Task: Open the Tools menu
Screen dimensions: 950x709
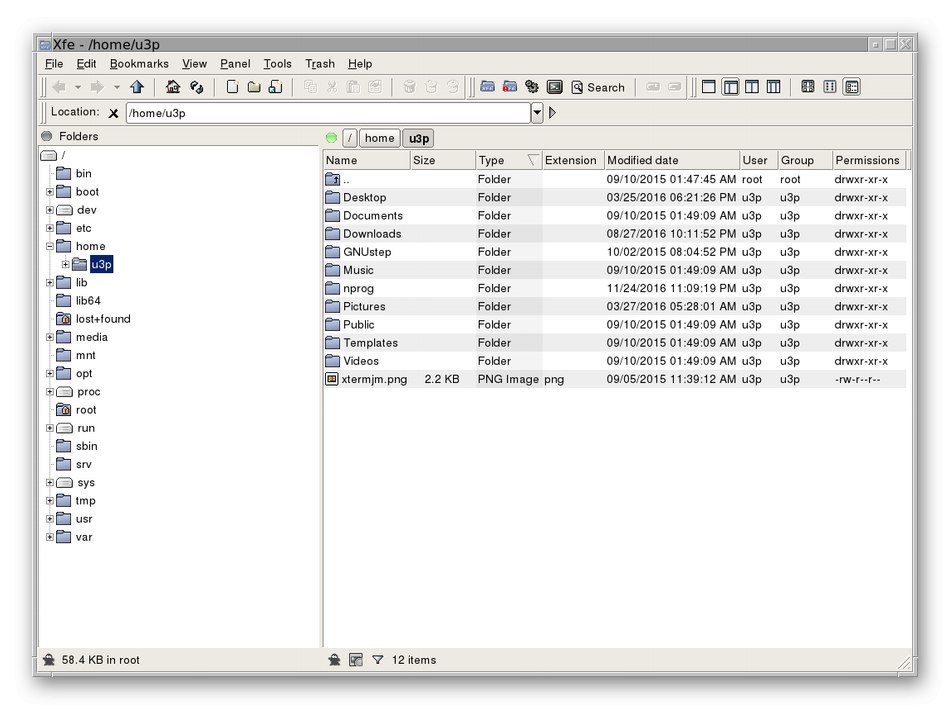Action: 277,64
